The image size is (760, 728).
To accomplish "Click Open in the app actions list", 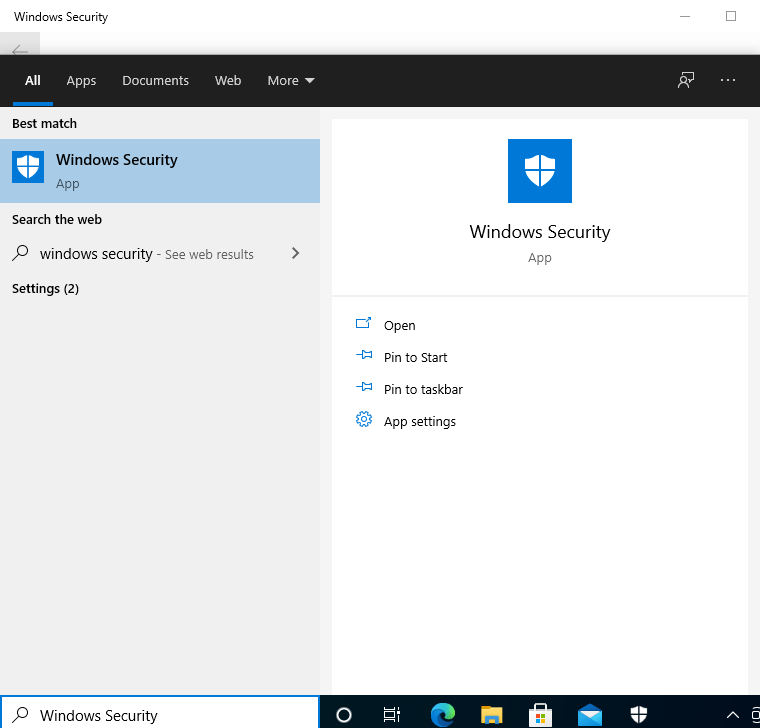I will point(399,326).
